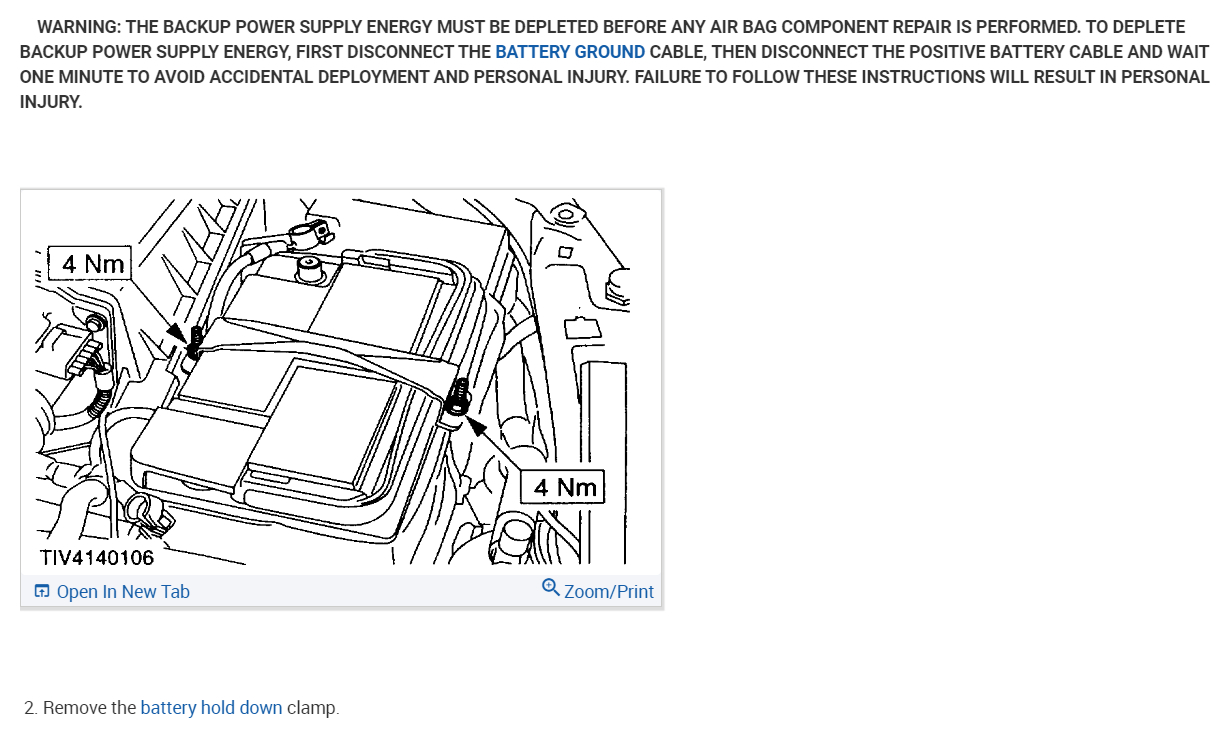Viewport: 1218px width, 747px height.
Task: Click the battery terminal post in the diagram
Action: [309, 267]
